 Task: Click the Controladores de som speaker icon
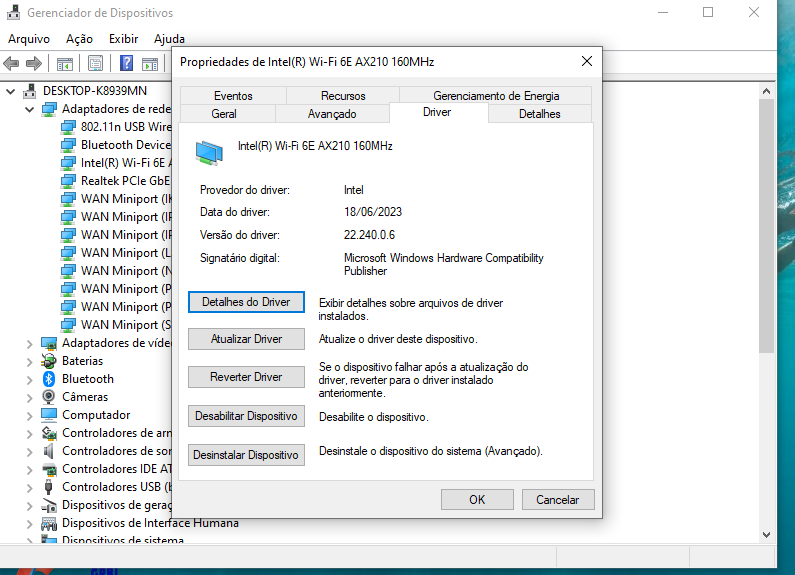[49, 451]
